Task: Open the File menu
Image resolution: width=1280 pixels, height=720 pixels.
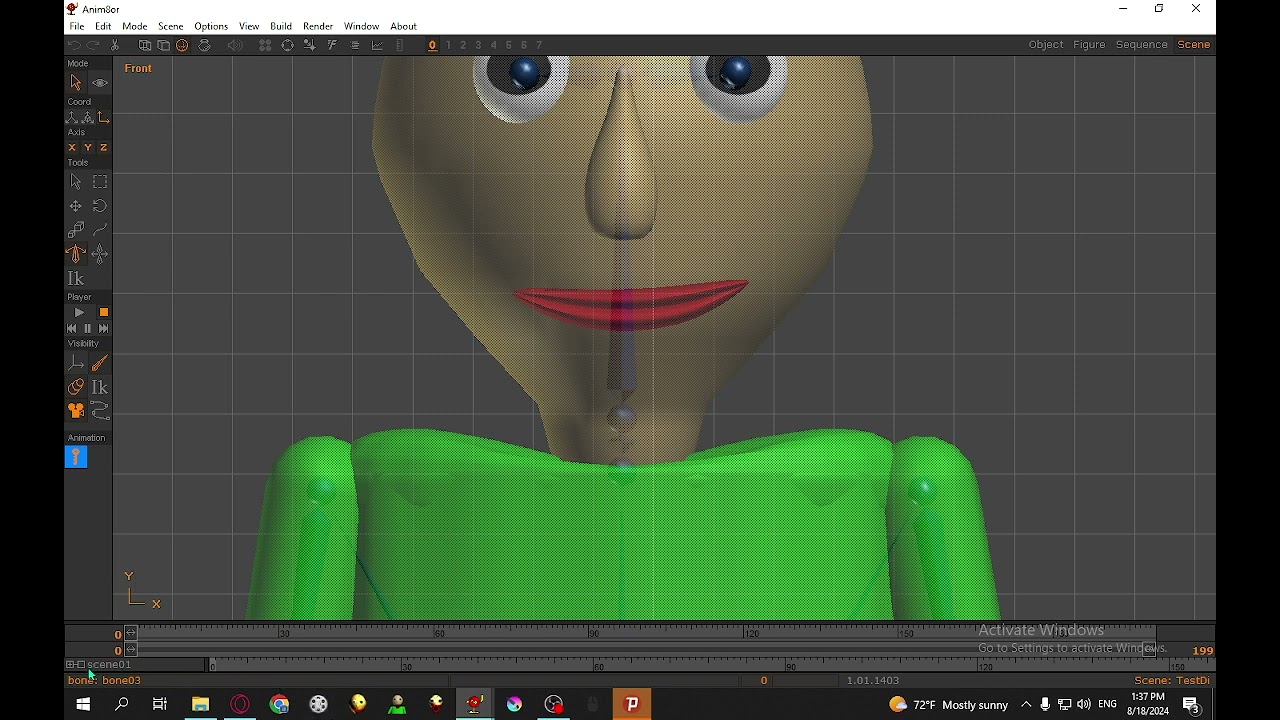Action: 76,26
